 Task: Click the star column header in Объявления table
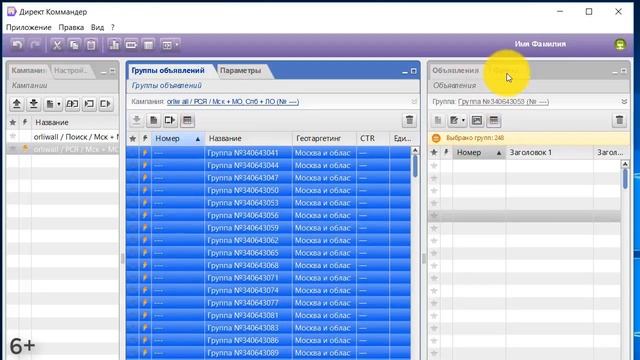(x=434, y=152)
